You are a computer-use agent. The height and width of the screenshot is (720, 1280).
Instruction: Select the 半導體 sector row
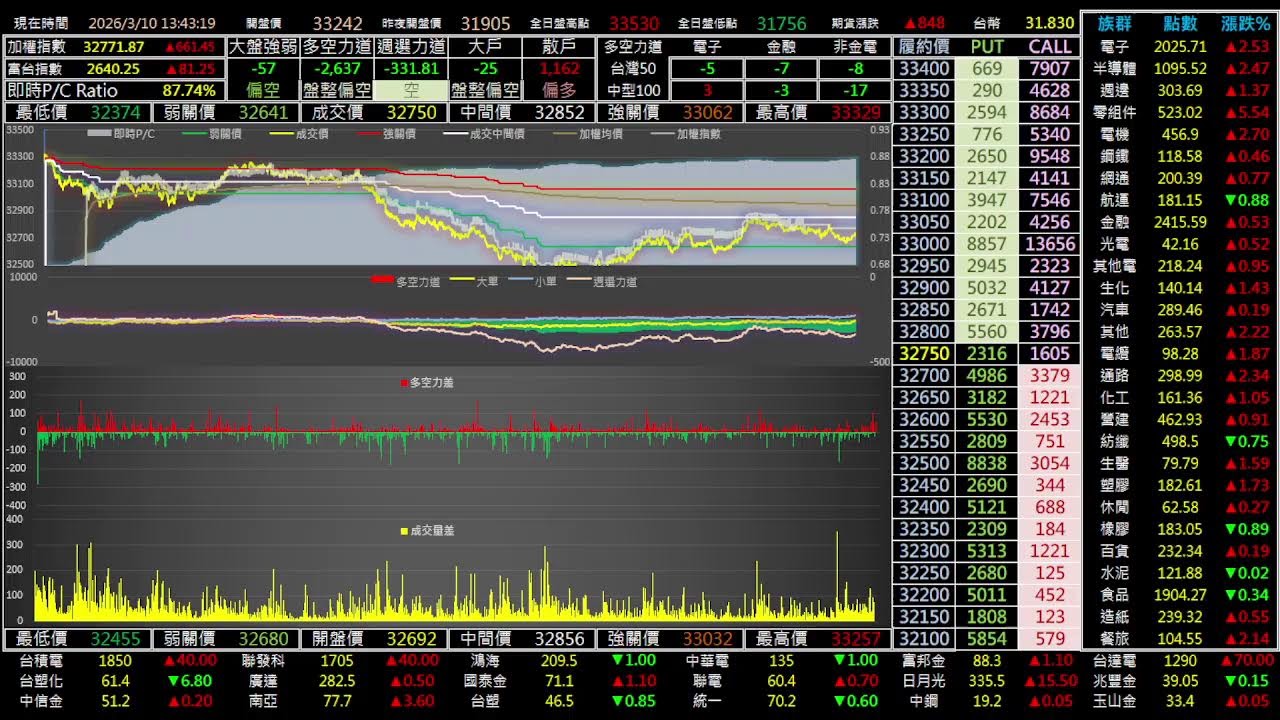coord(1181,68)
